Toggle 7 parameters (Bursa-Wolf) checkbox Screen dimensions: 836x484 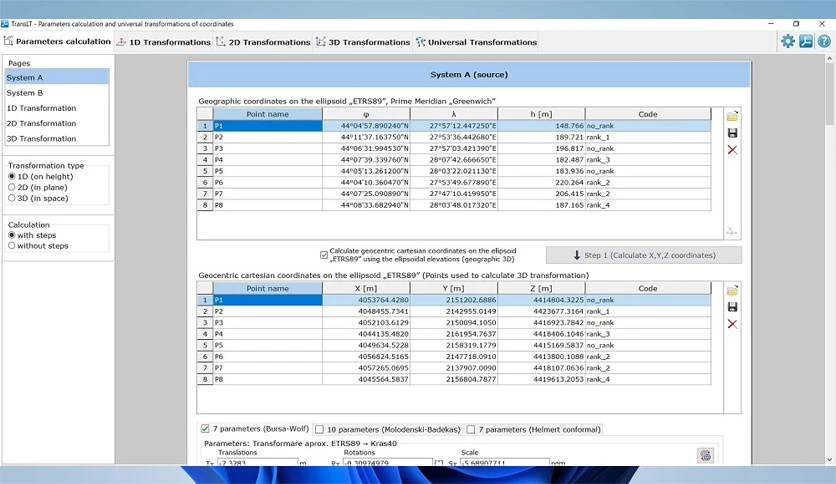[205, 429]
